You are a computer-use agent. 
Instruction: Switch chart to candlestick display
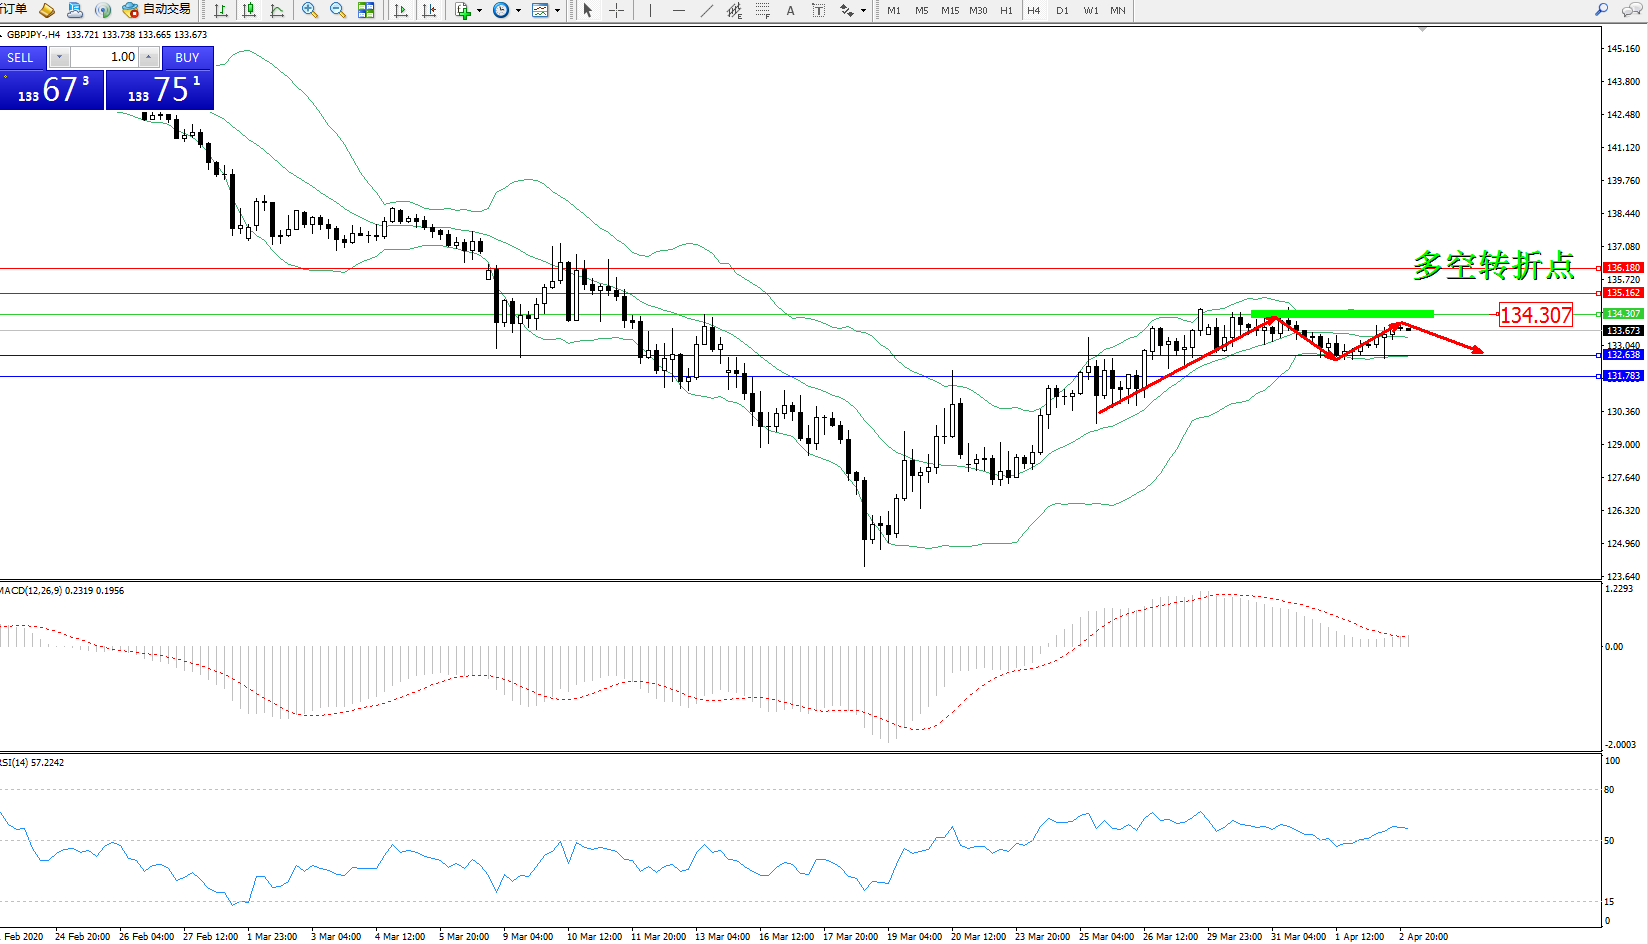coord(249,10)
